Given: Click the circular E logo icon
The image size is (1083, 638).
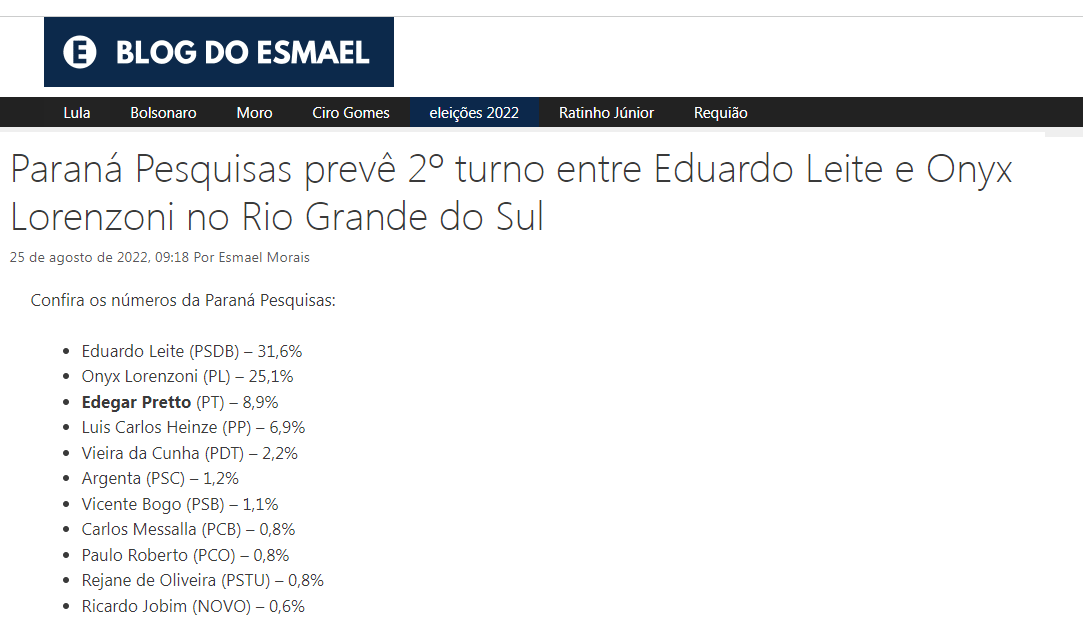Looking at the screenshot, I should [80, 52].
